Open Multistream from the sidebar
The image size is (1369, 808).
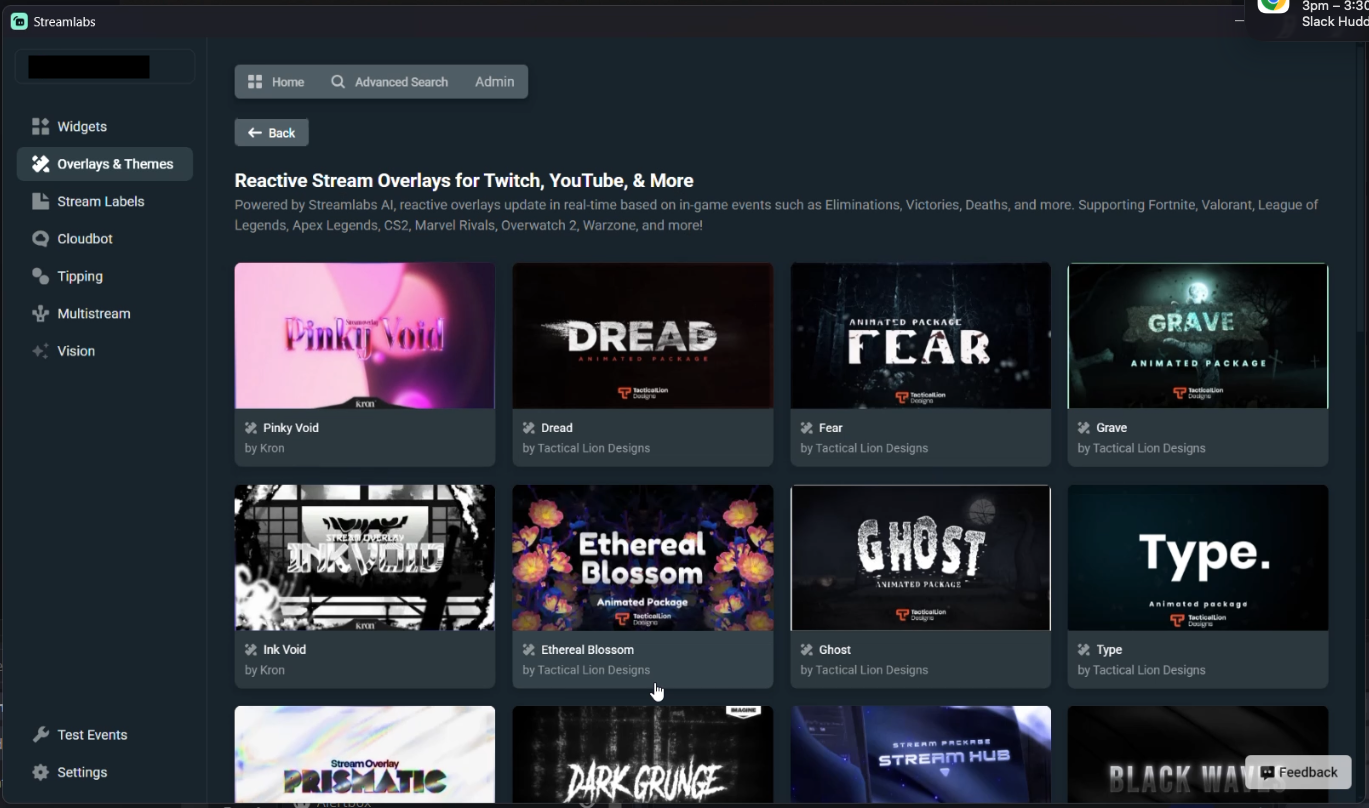[x=105, y=314]
